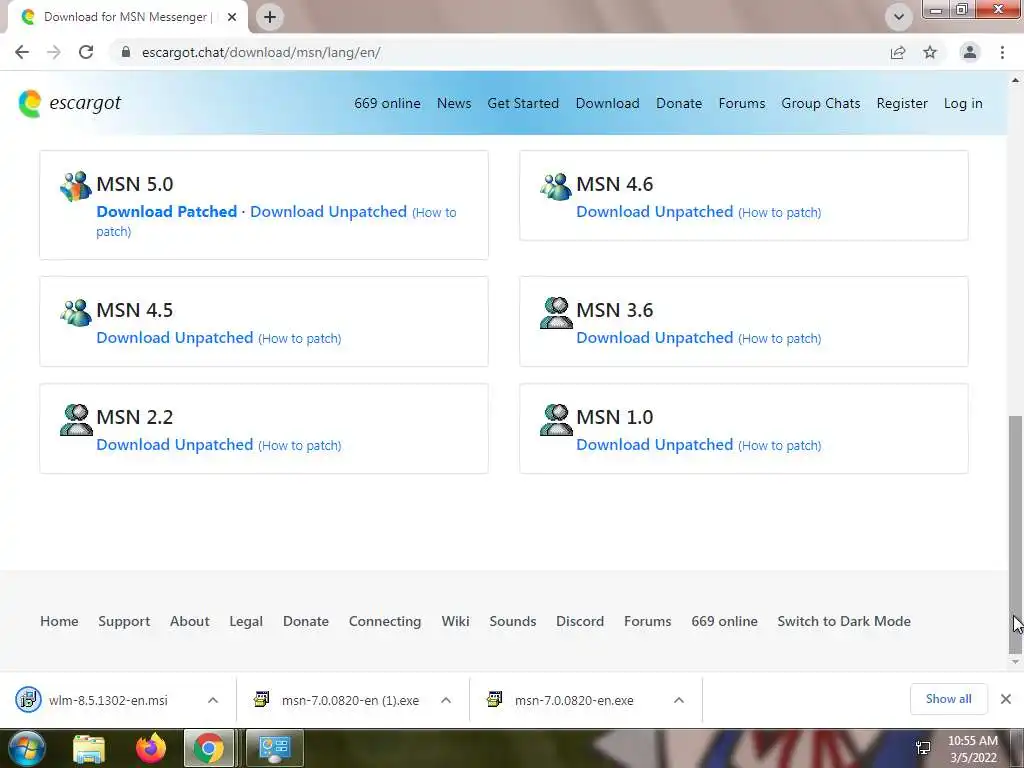This screenshot has height=768, width=1024.
Task: Click the network tray icon
Action: click(x=923, y=748)
